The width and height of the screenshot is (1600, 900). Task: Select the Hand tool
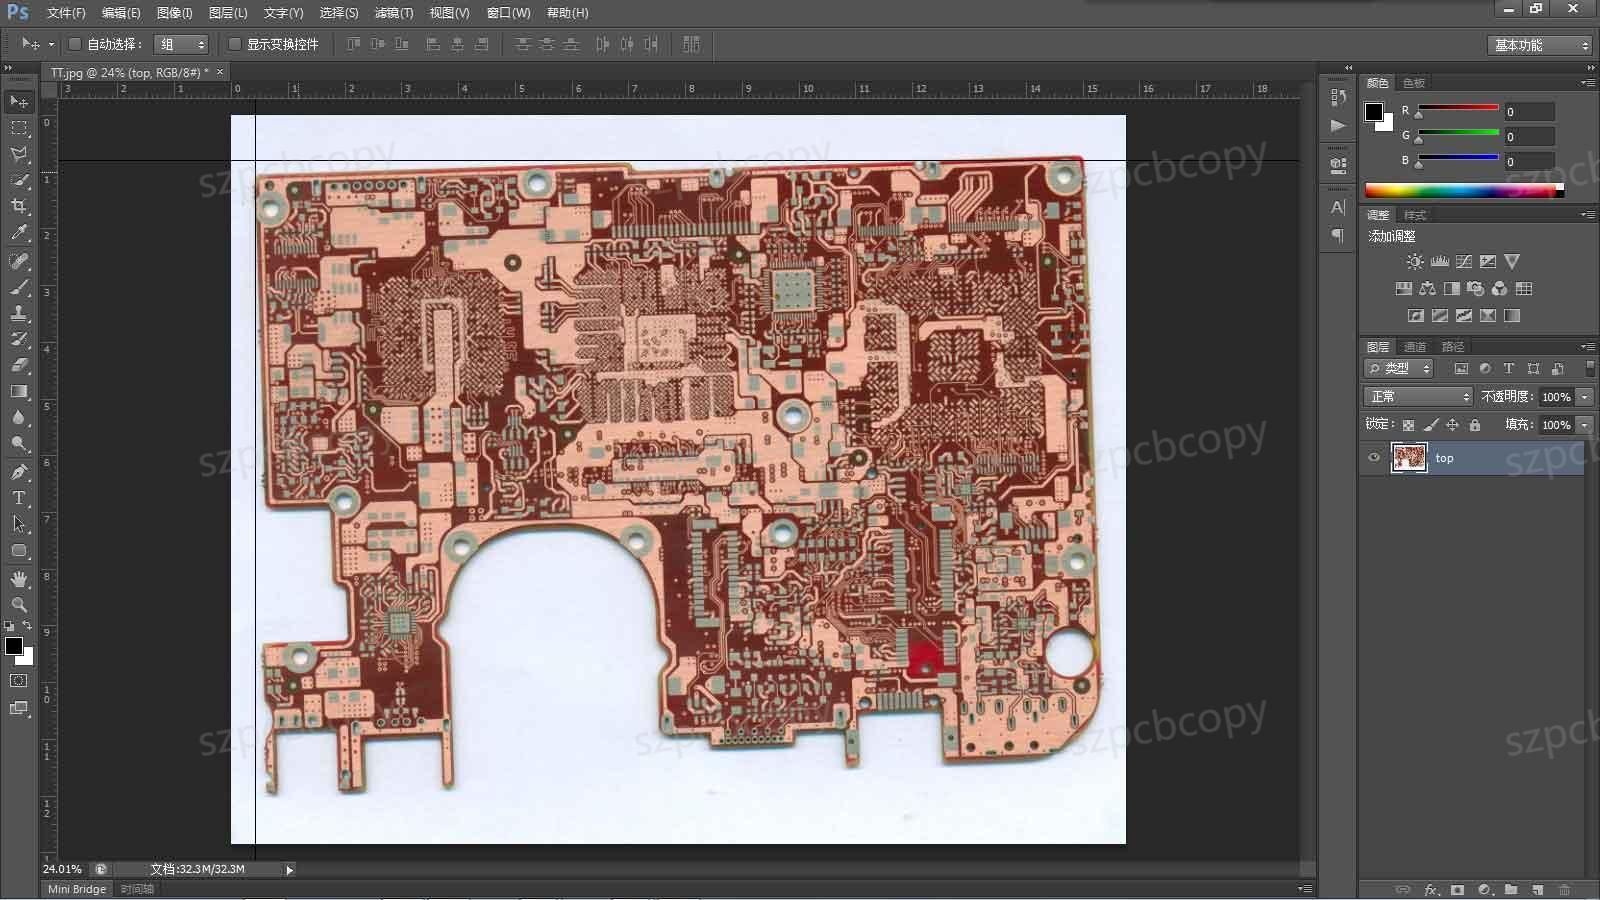(x=19, y=579)
